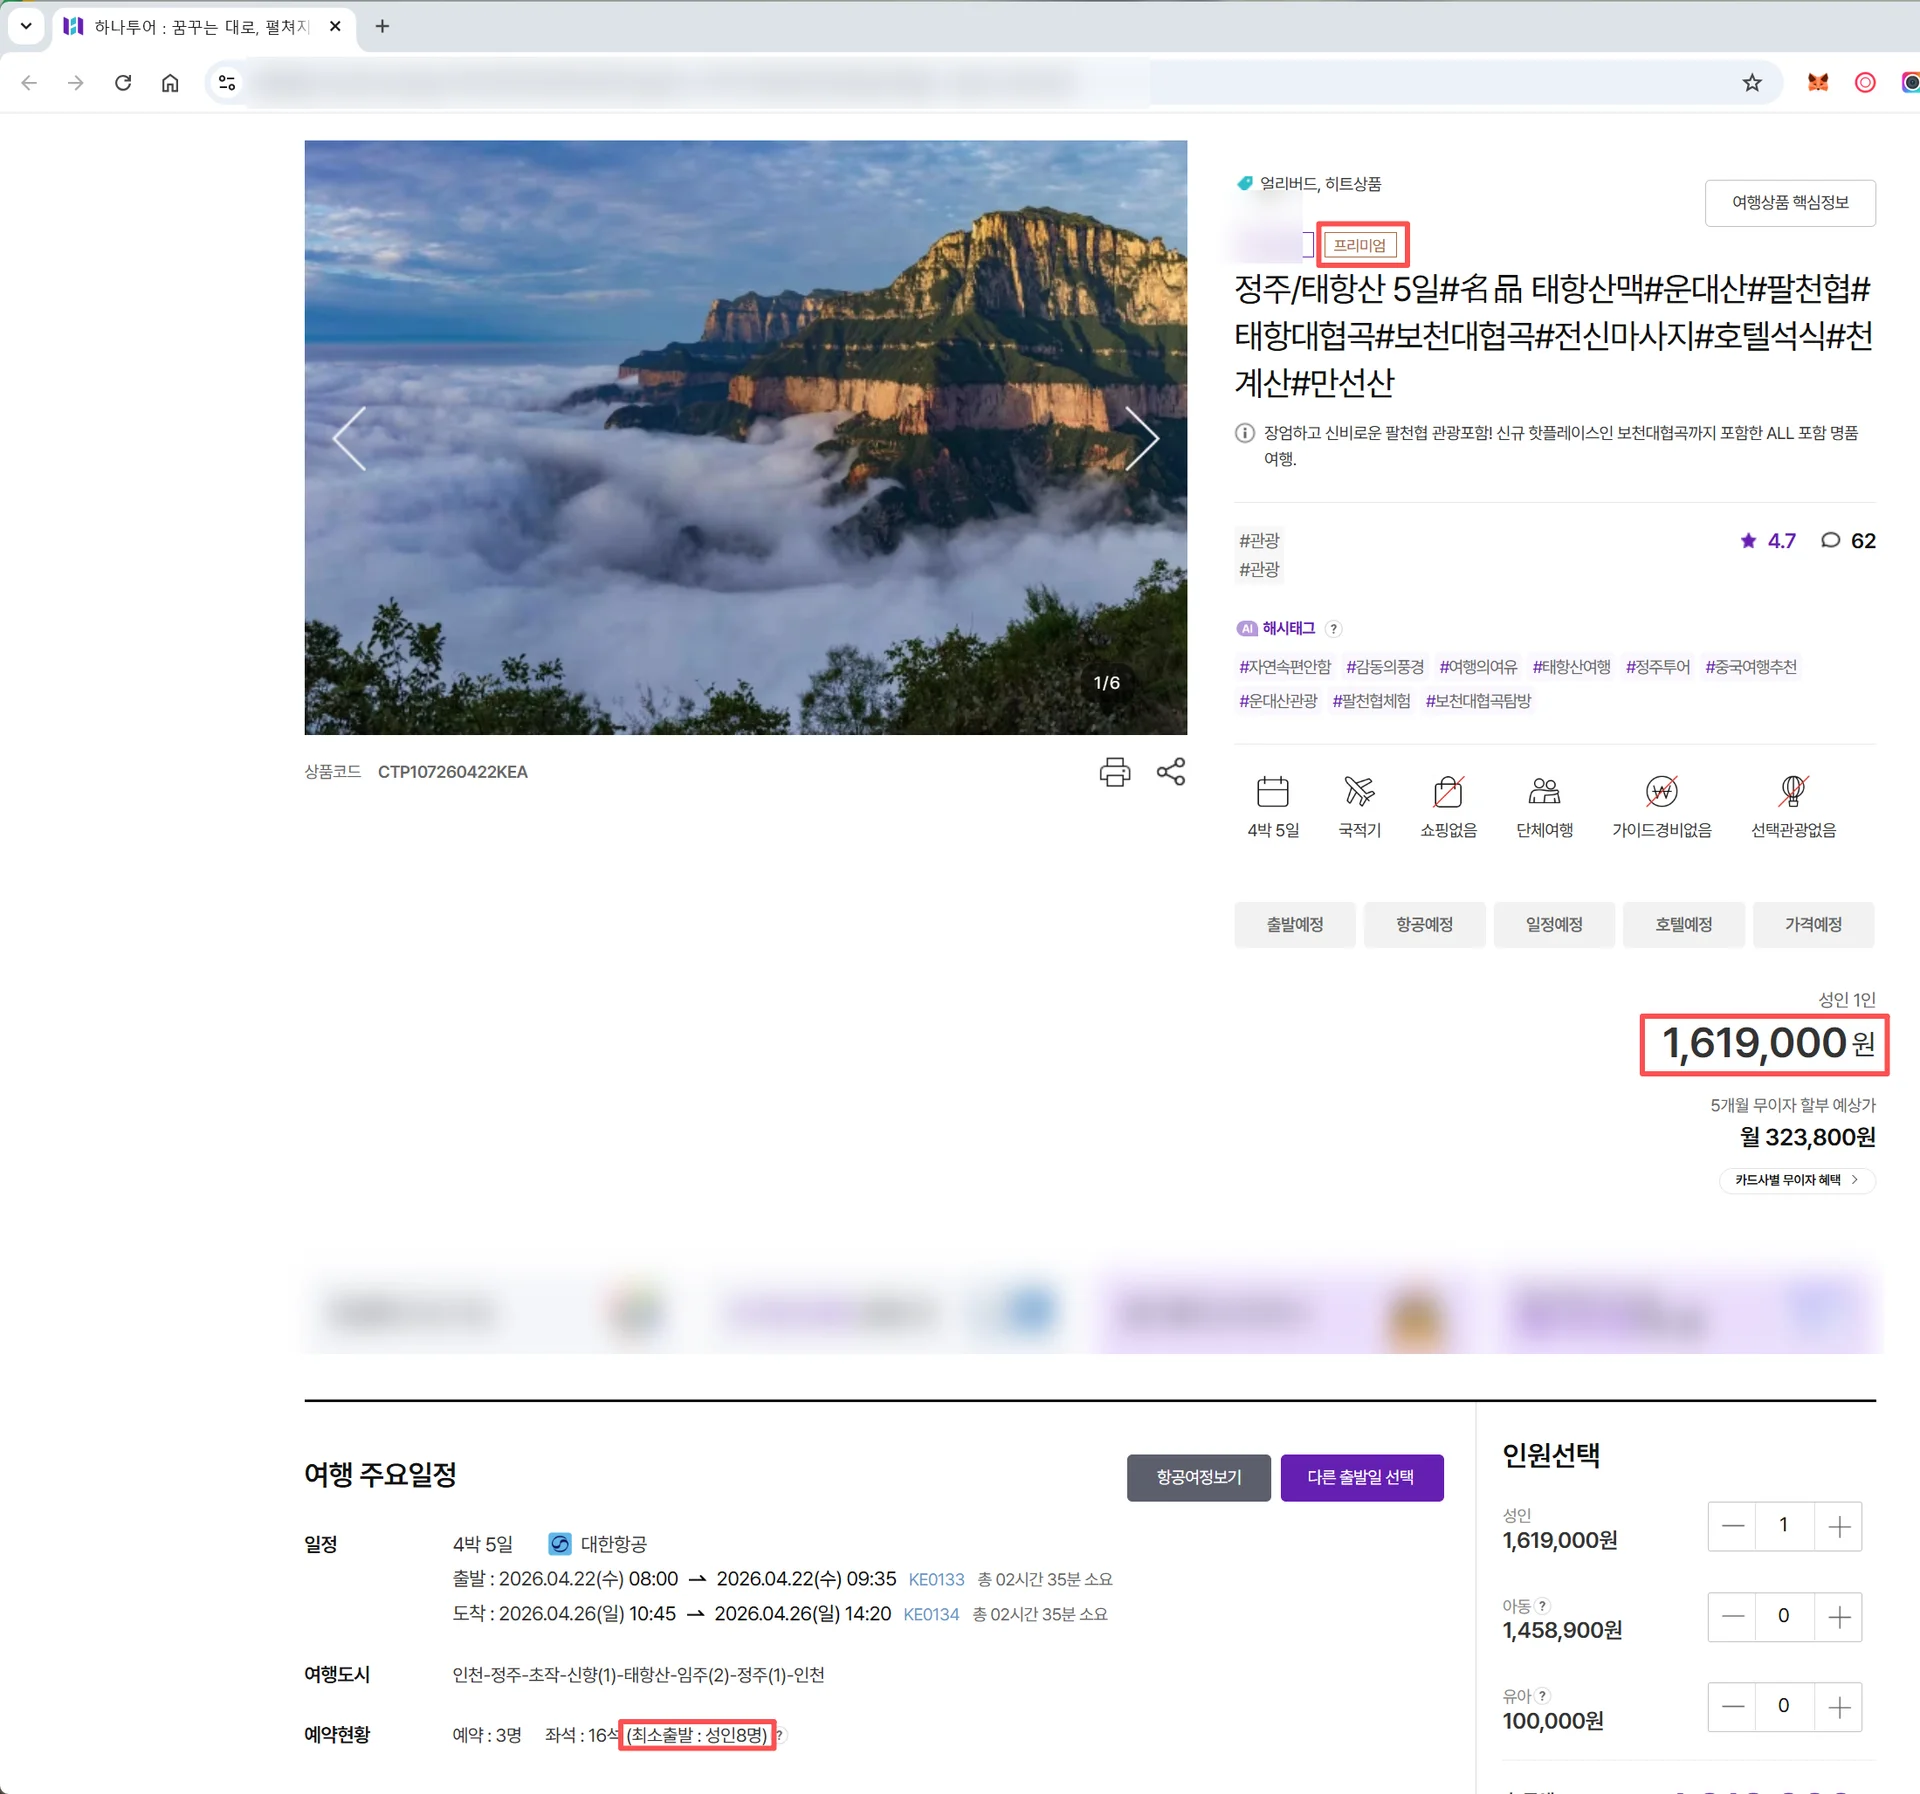Show next photo with right arrow
This screenshot has height=1794, width=1920.
click(1141, 438)
